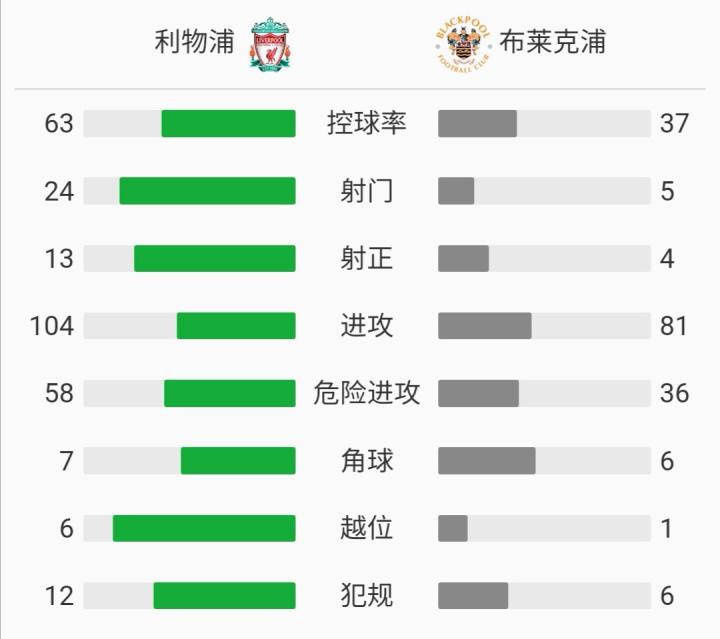
Task: Select the 犯规 stat label
Action: [367, 595]
